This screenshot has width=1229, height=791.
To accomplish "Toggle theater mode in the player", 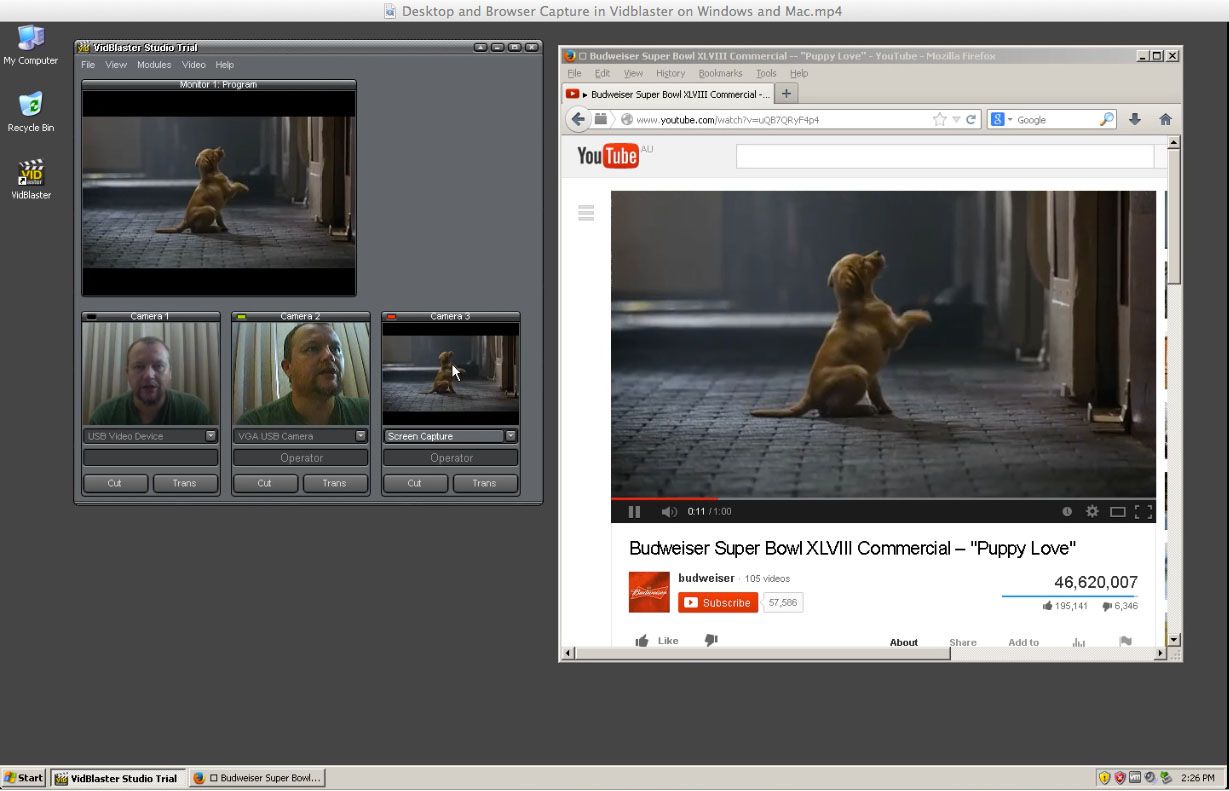I will (x=1117, y=511).
